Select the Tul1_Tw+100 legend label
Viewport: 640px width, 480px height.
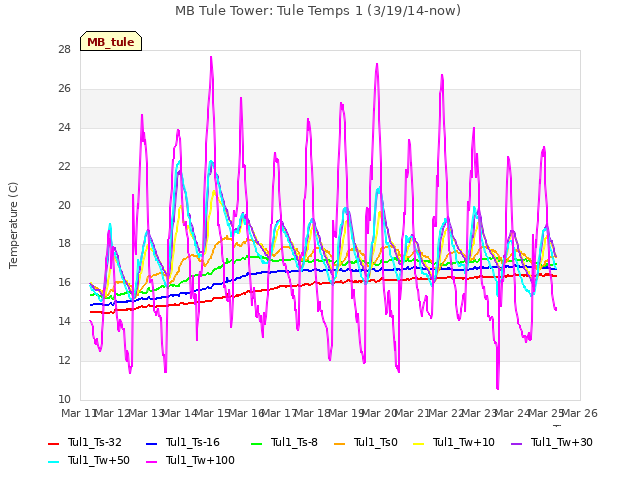coord(200,460)
